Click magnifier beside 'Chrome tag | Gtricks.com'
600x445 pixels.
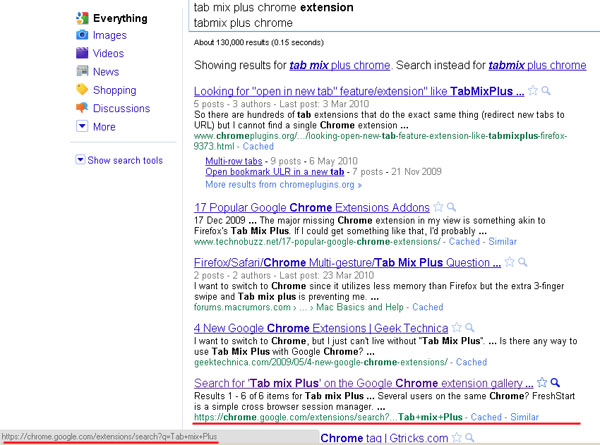tap(470, 438)
